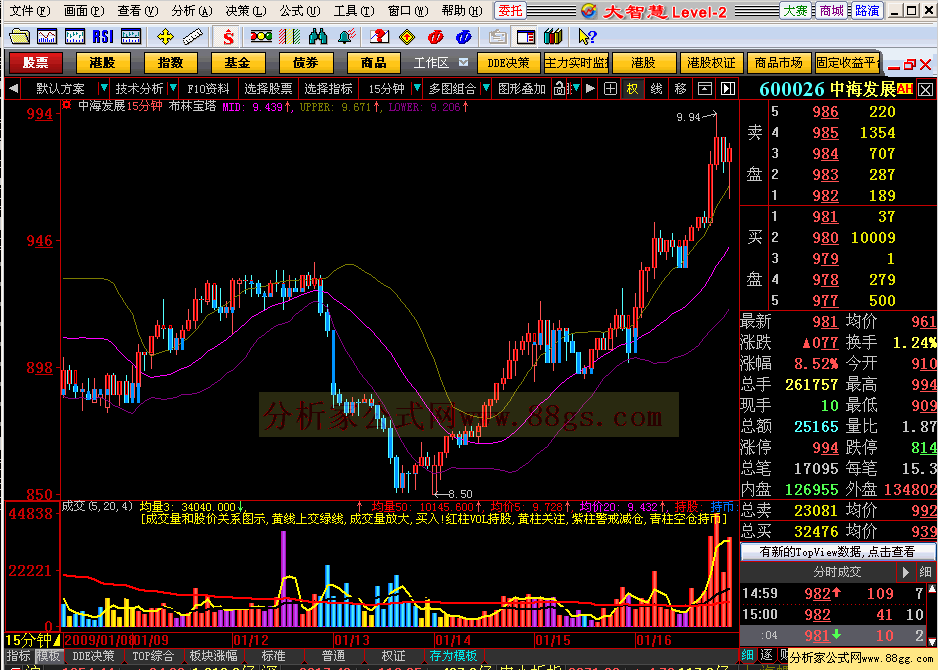Screen dimensions: 938x670
Task: Click the help pointer question icon
Action: coord(587,37)
